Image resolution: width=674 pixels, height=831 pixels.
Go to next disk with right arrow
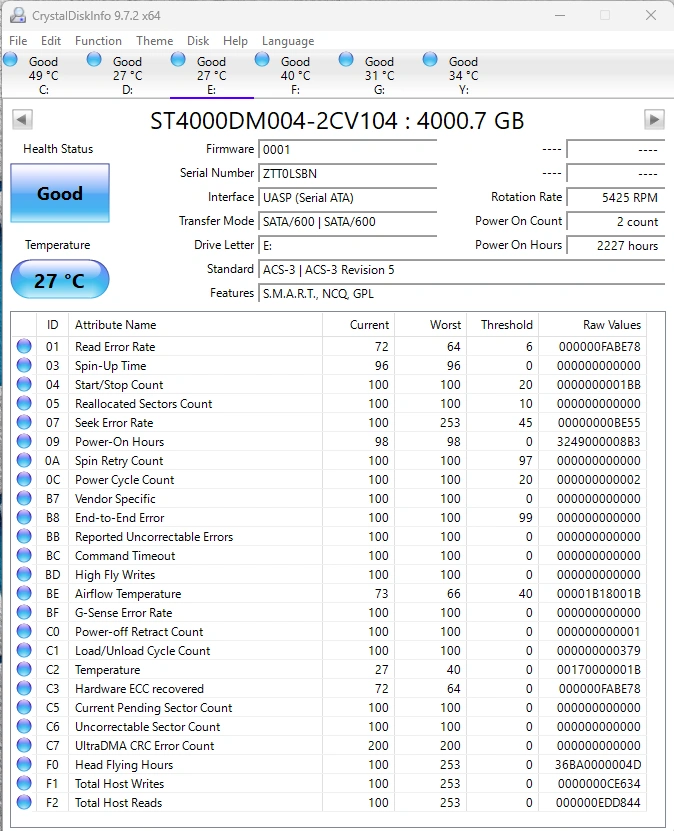click(654, 120)
